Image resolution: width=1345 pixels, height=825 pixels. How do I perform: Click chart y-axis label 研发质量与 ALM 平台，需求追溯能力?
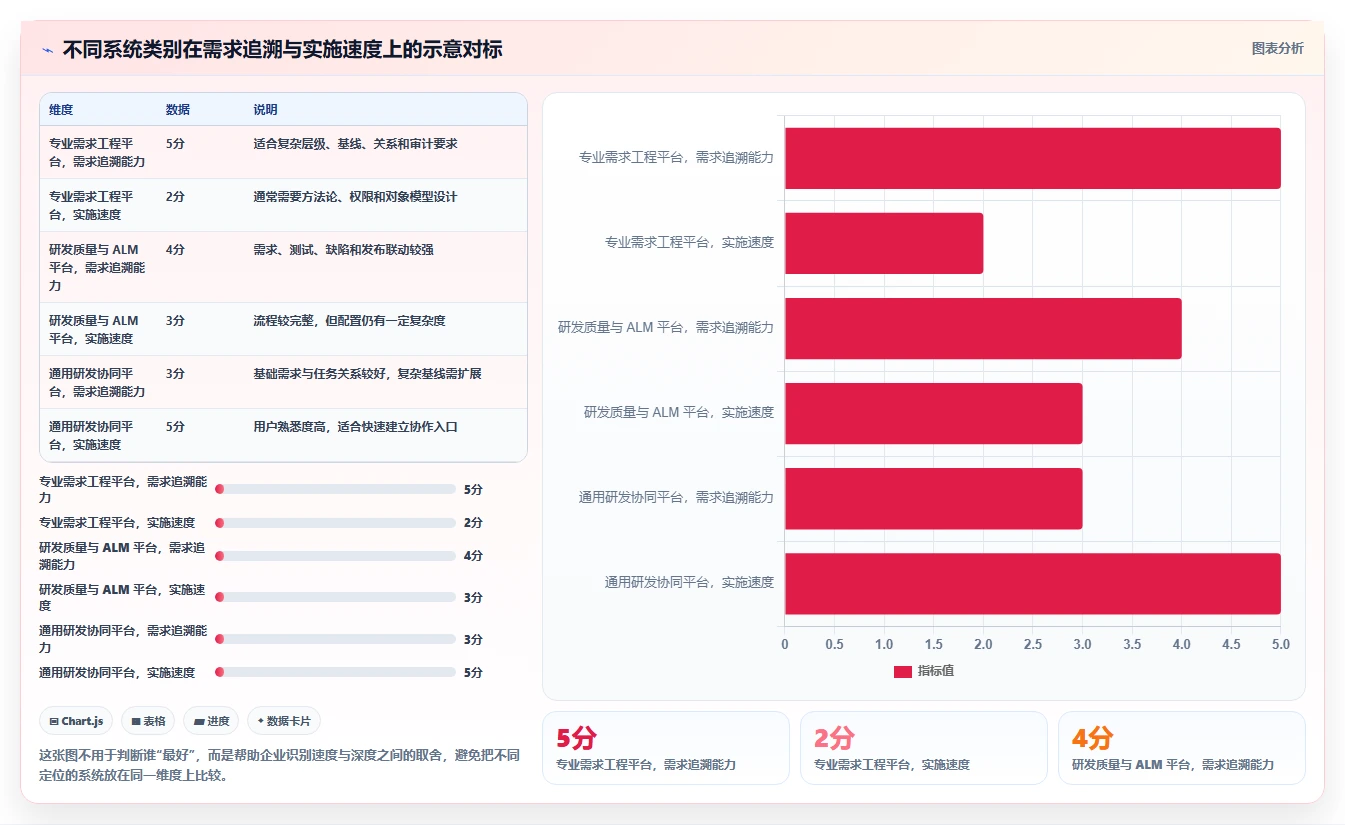pos(666,328)
